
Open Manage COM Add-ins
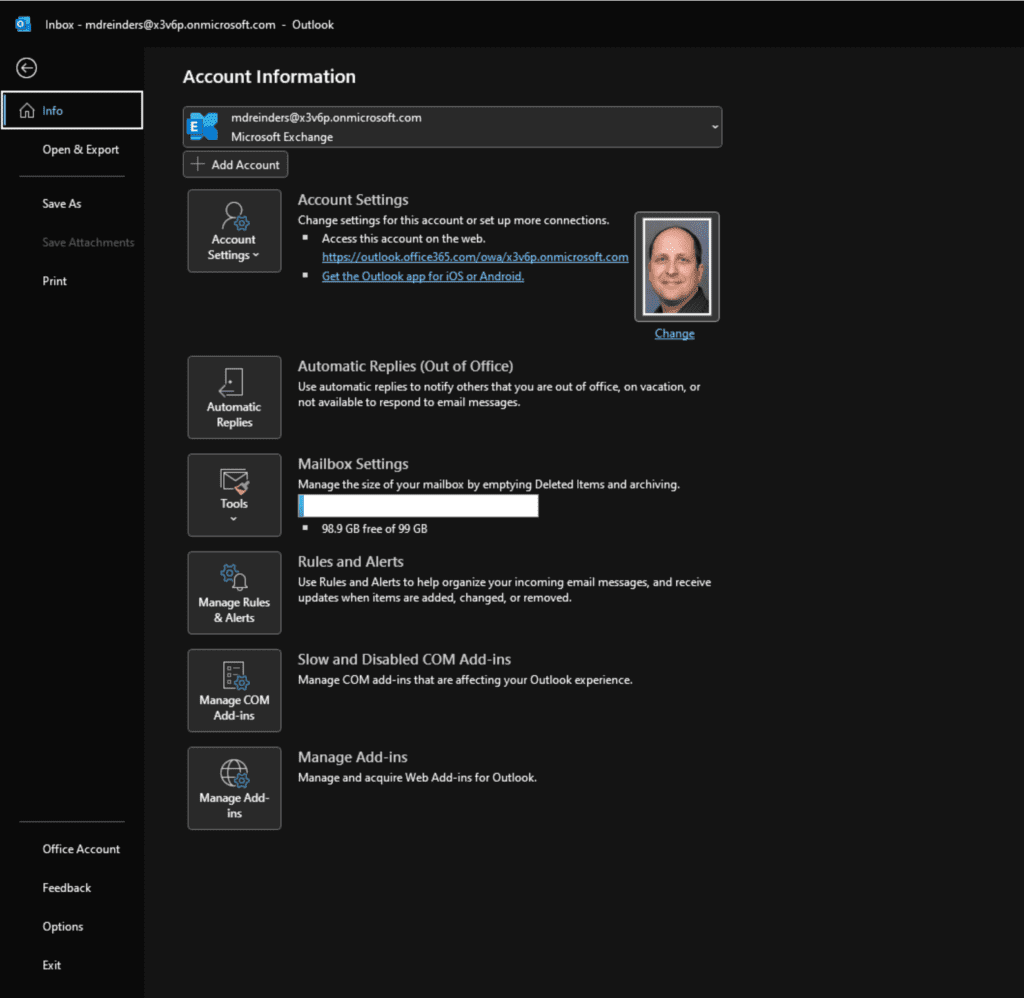click(x=234, y=690)
